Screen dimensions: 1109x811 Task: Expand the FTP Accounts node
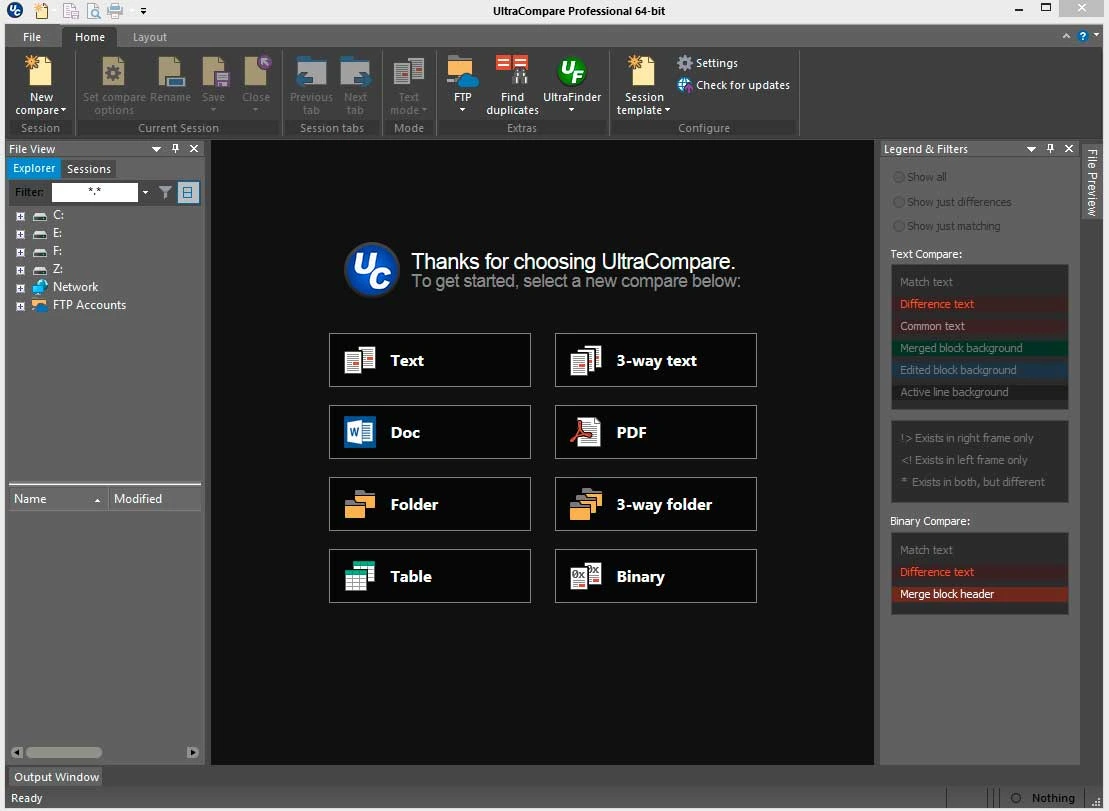21,306
